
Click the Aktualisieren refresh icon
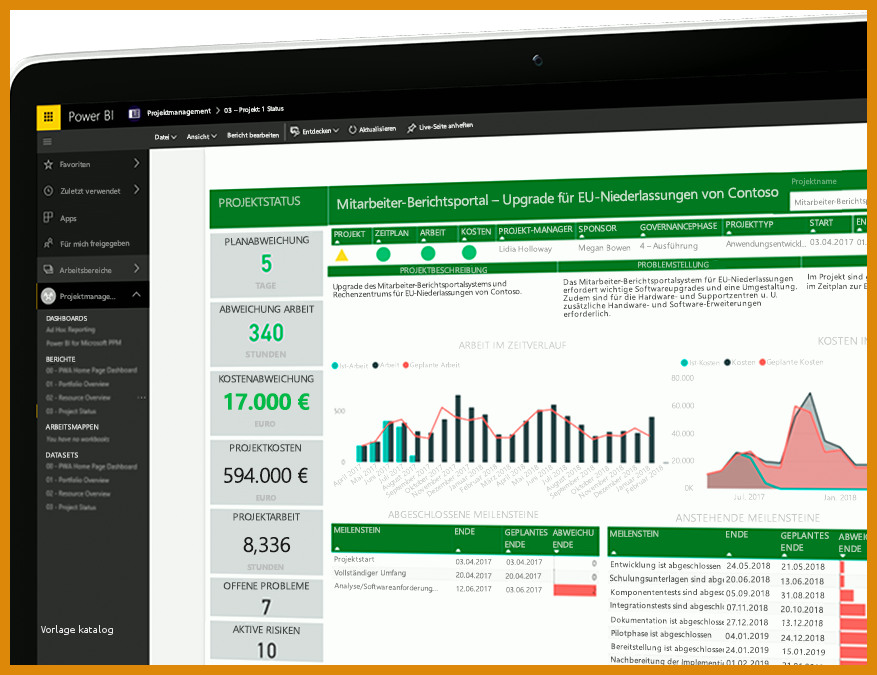coord(352,130)
